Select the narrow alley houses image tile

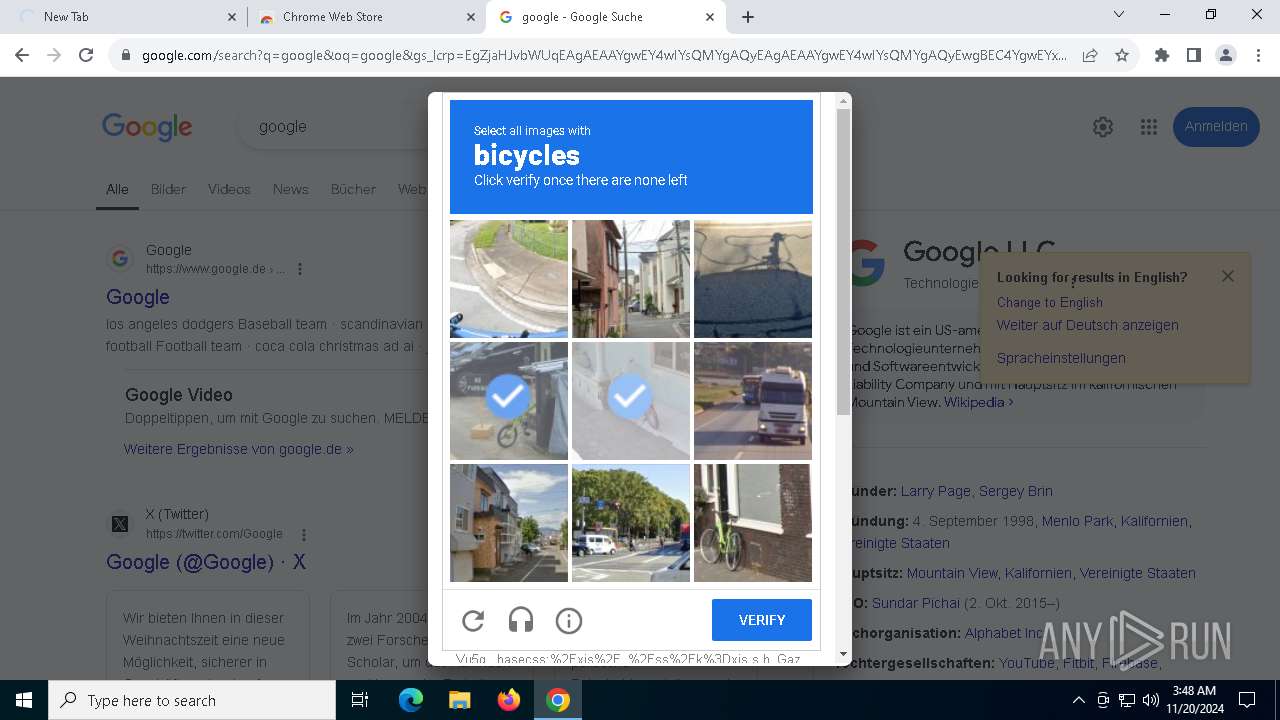[631, 279]
